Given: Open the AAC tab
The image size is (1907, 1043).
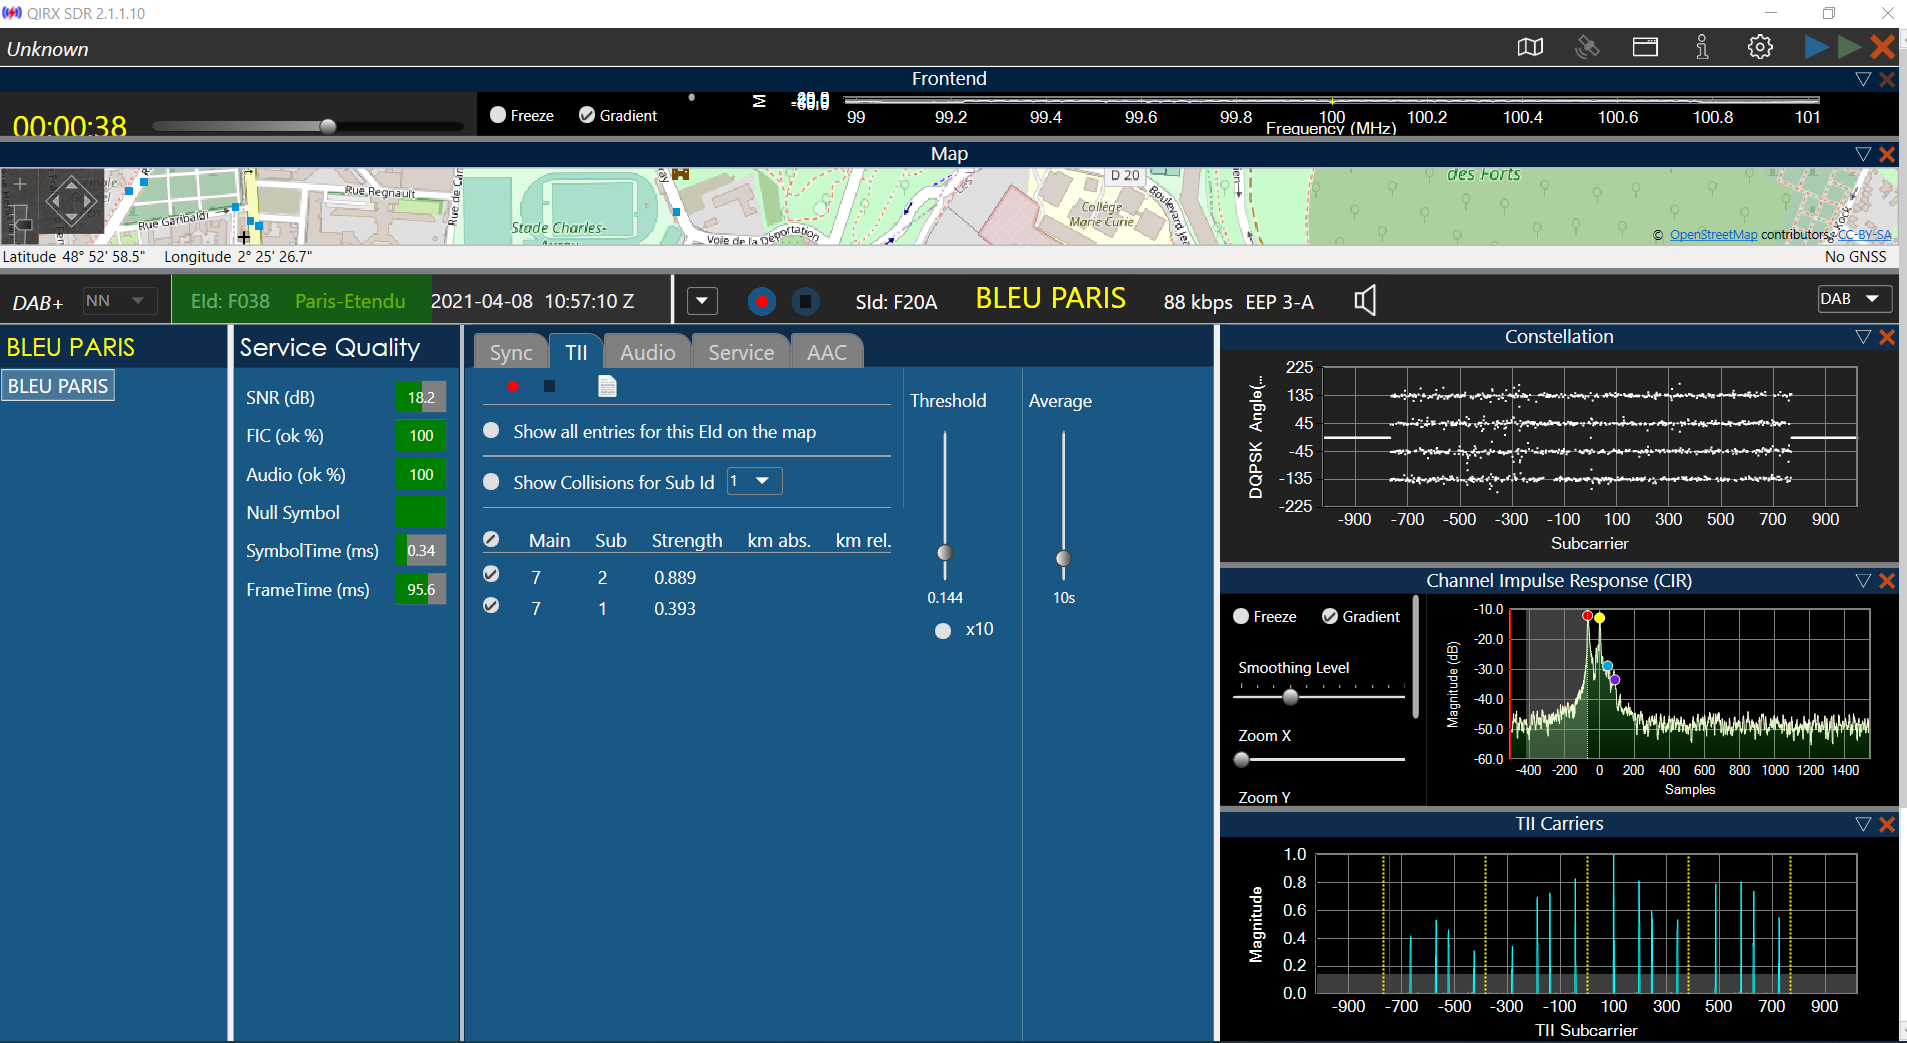Looking at the screenshot, I should tap(827, 352).
